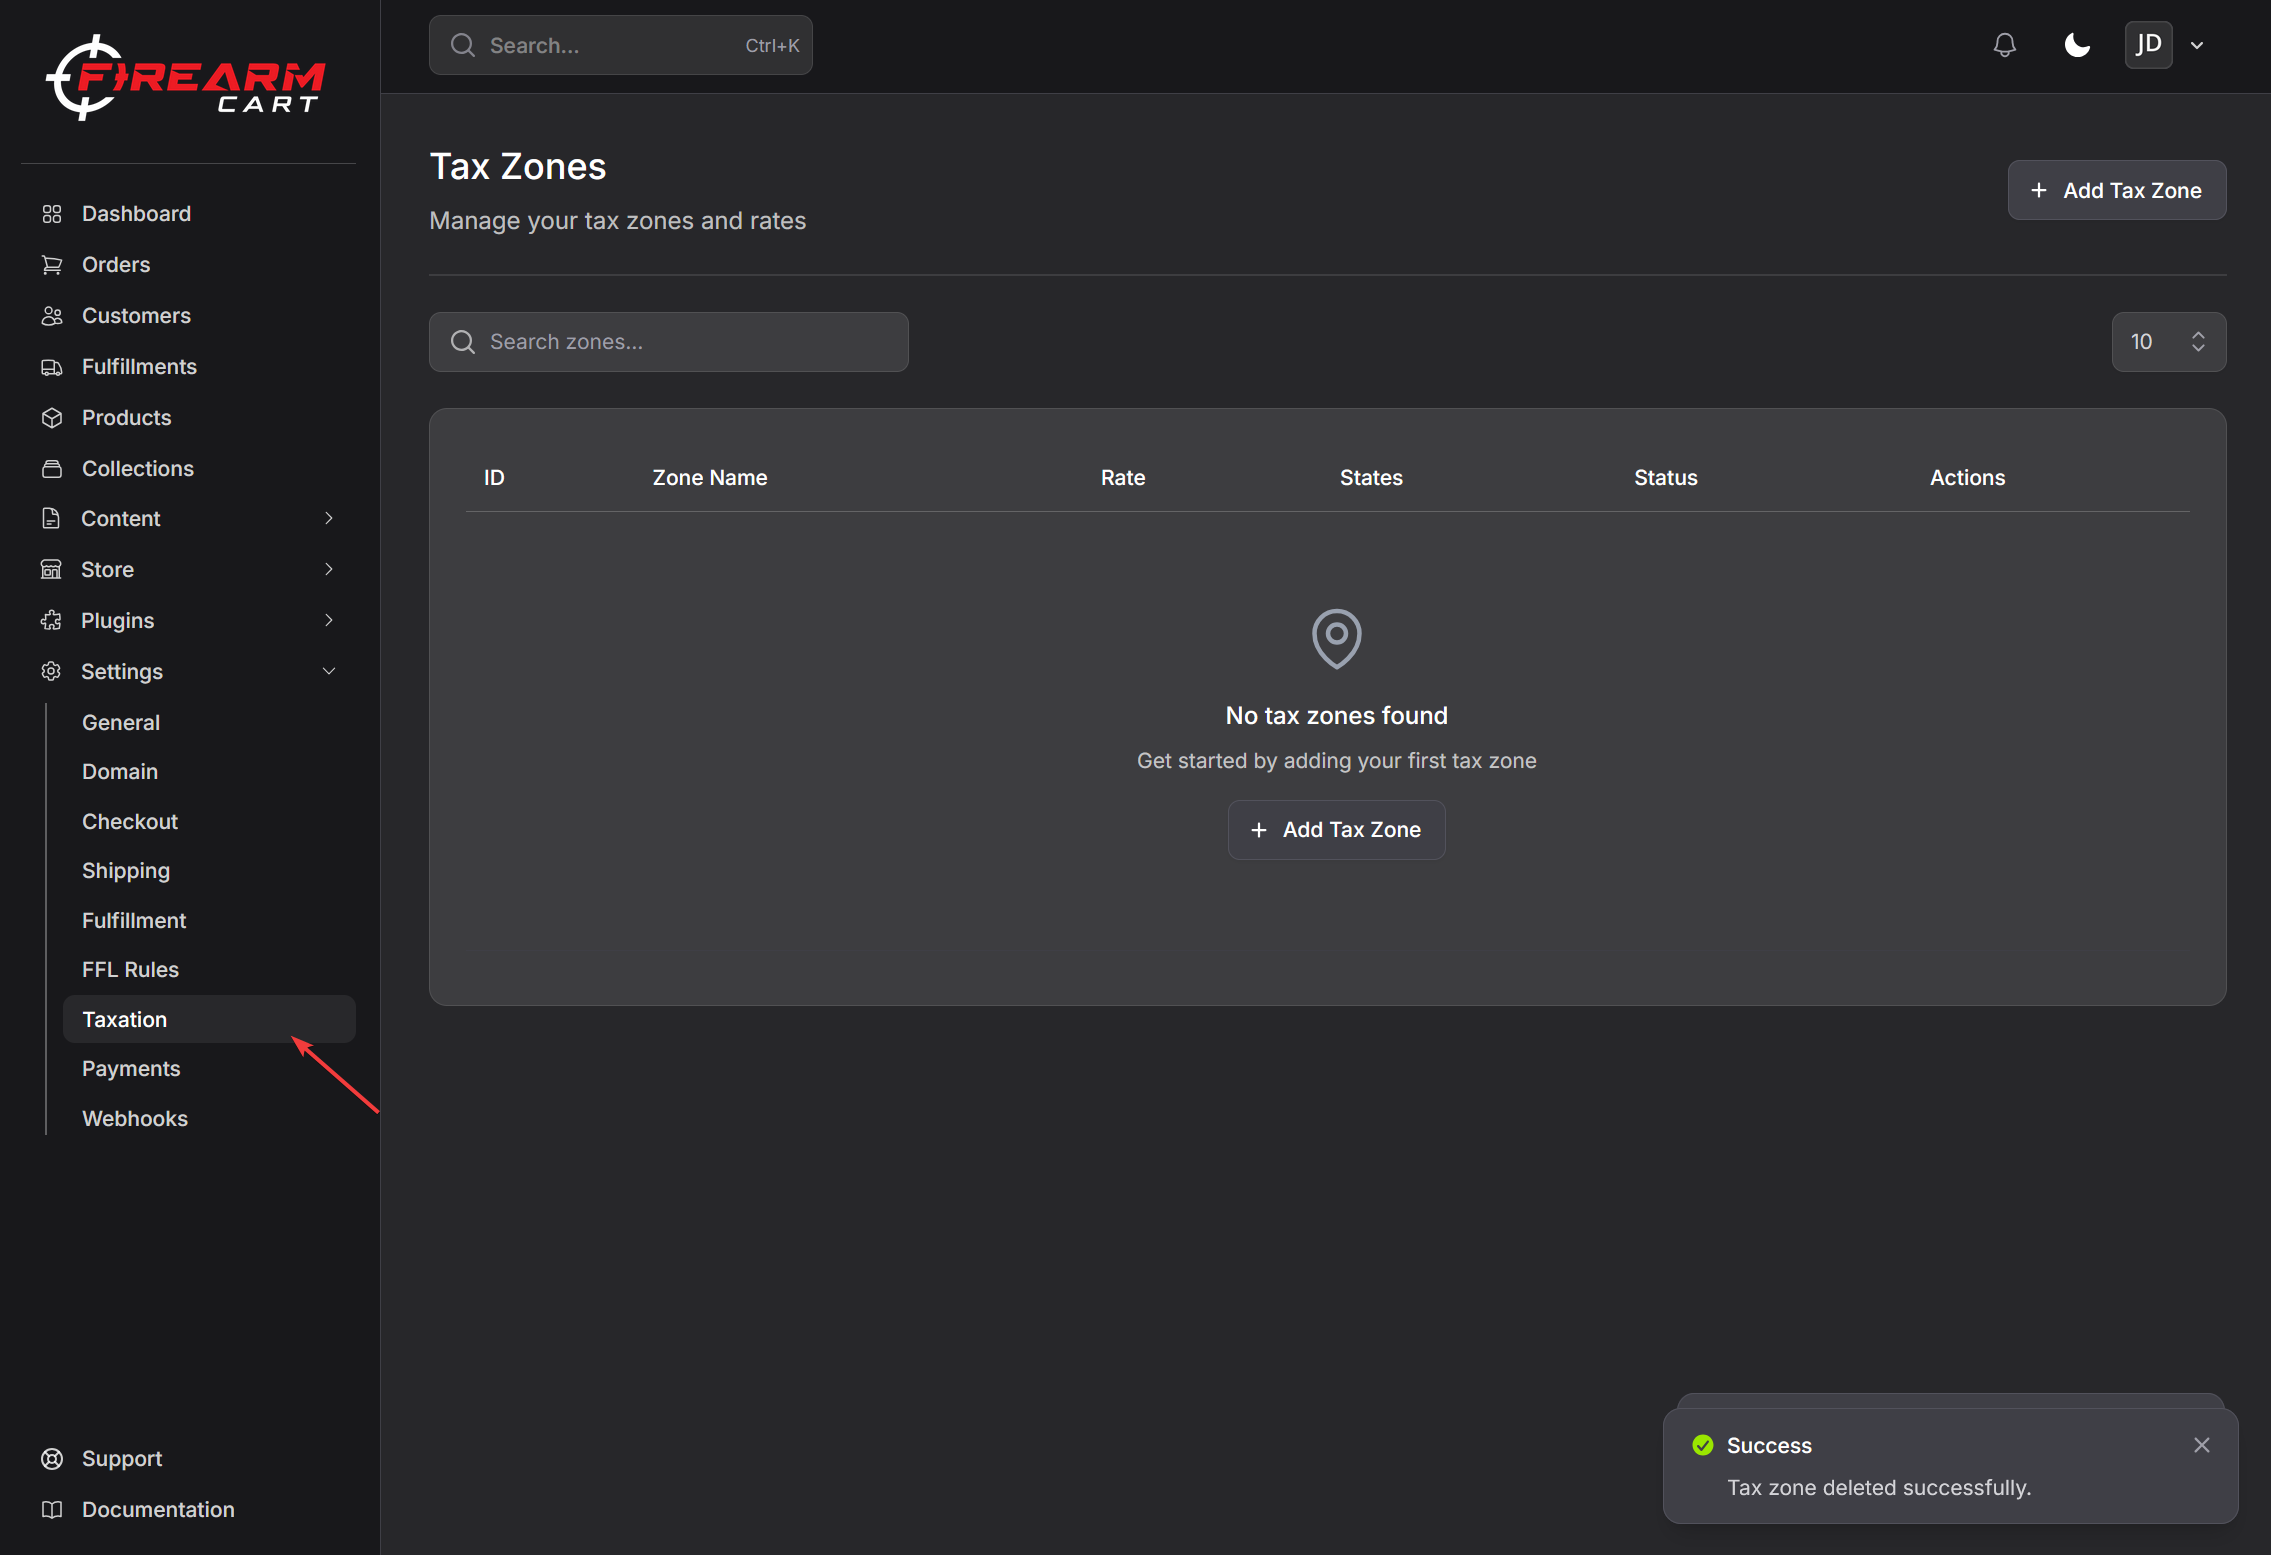The image size is (2271, 1555).
Task: Collapse the Settings submenu chevron
Action: click(329, 671)
